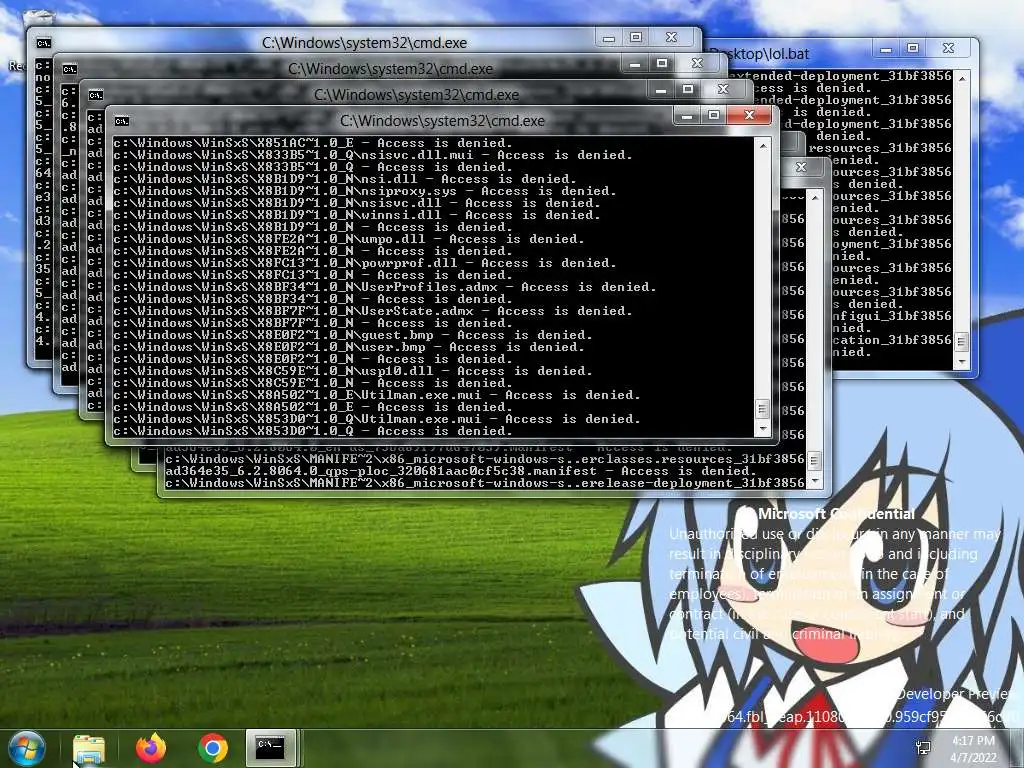Open the Windows Start menu orb

pos(27,748)
